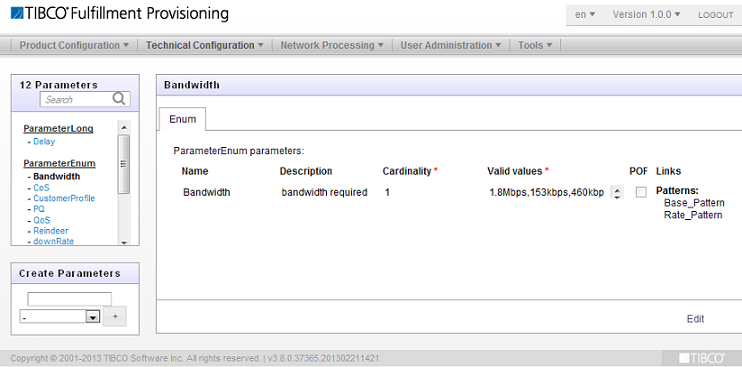
Task: Click the parameter list scroll down arrow
Action: pyautogui.click(x=124, y=242)
